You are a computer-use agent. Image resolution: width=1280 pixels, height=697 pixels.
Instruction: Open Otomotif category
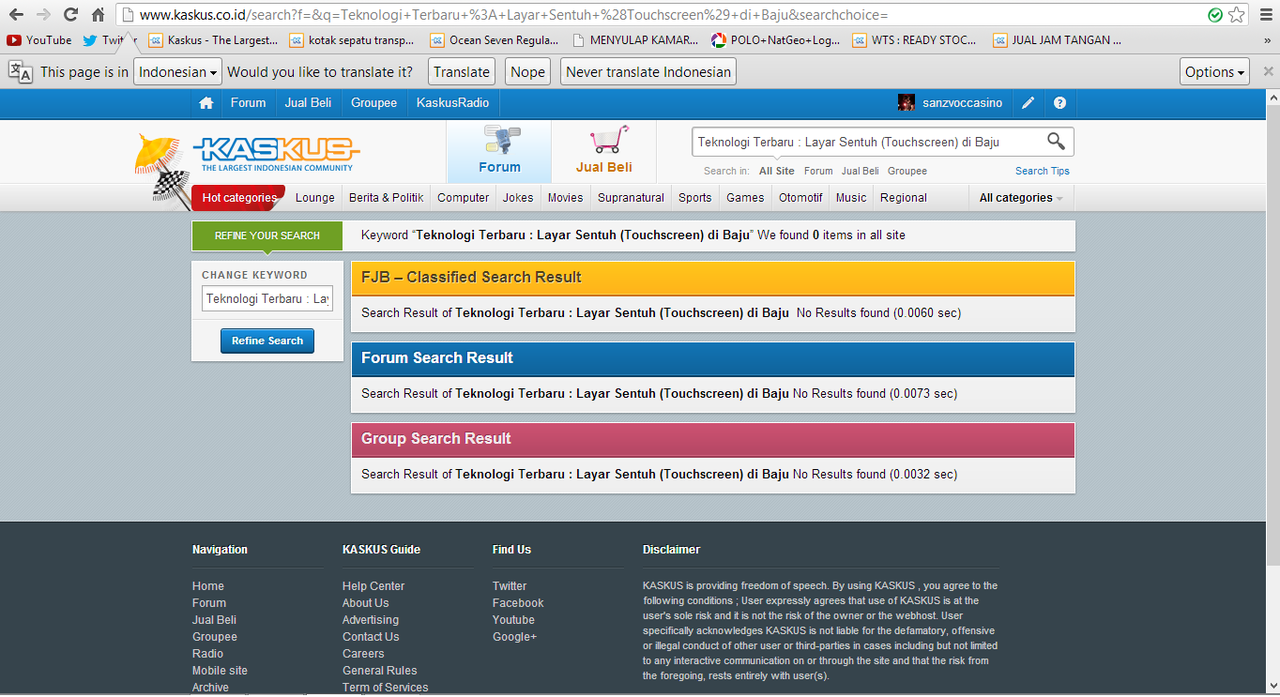click(x=800, y=198)
